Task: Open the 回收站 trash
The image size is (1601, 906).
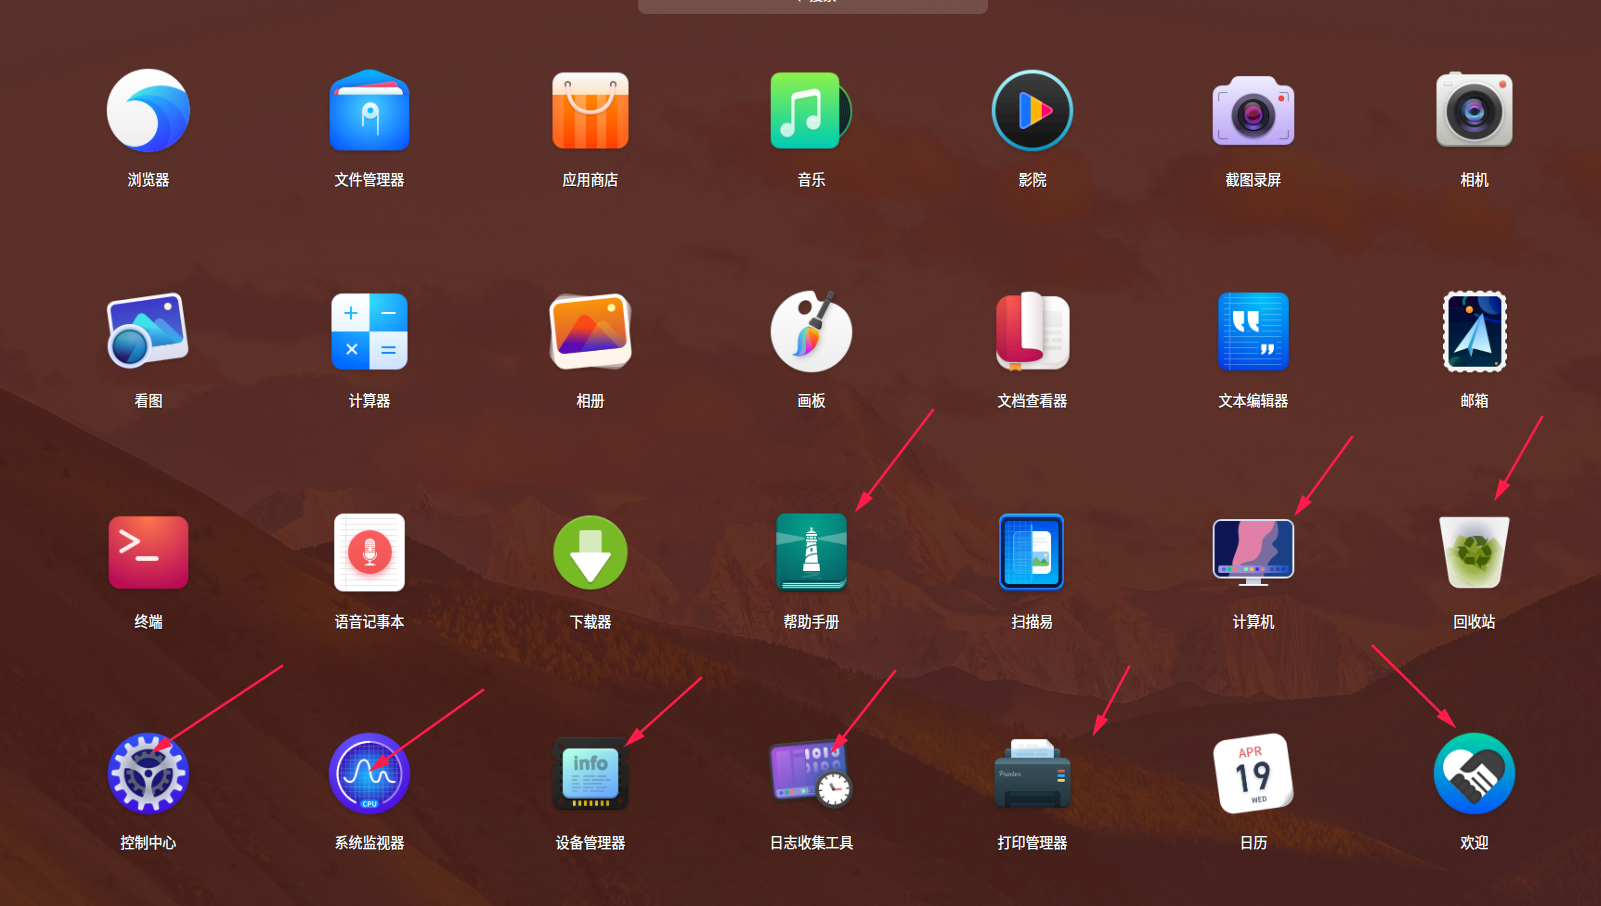Action: click(x=1474, y=552)
